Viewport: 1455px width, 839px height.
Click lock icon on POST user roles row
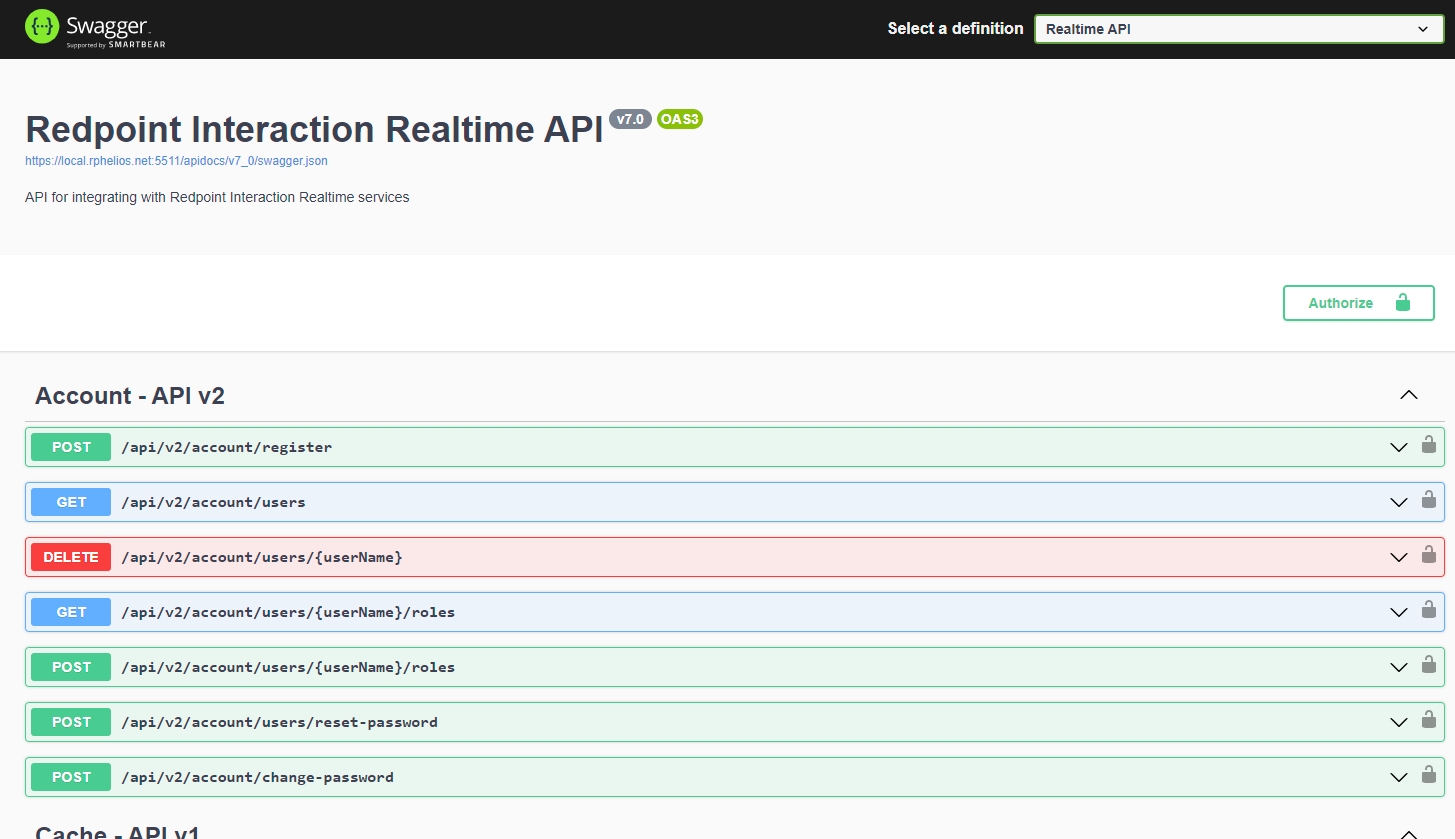coord(1429,665)
